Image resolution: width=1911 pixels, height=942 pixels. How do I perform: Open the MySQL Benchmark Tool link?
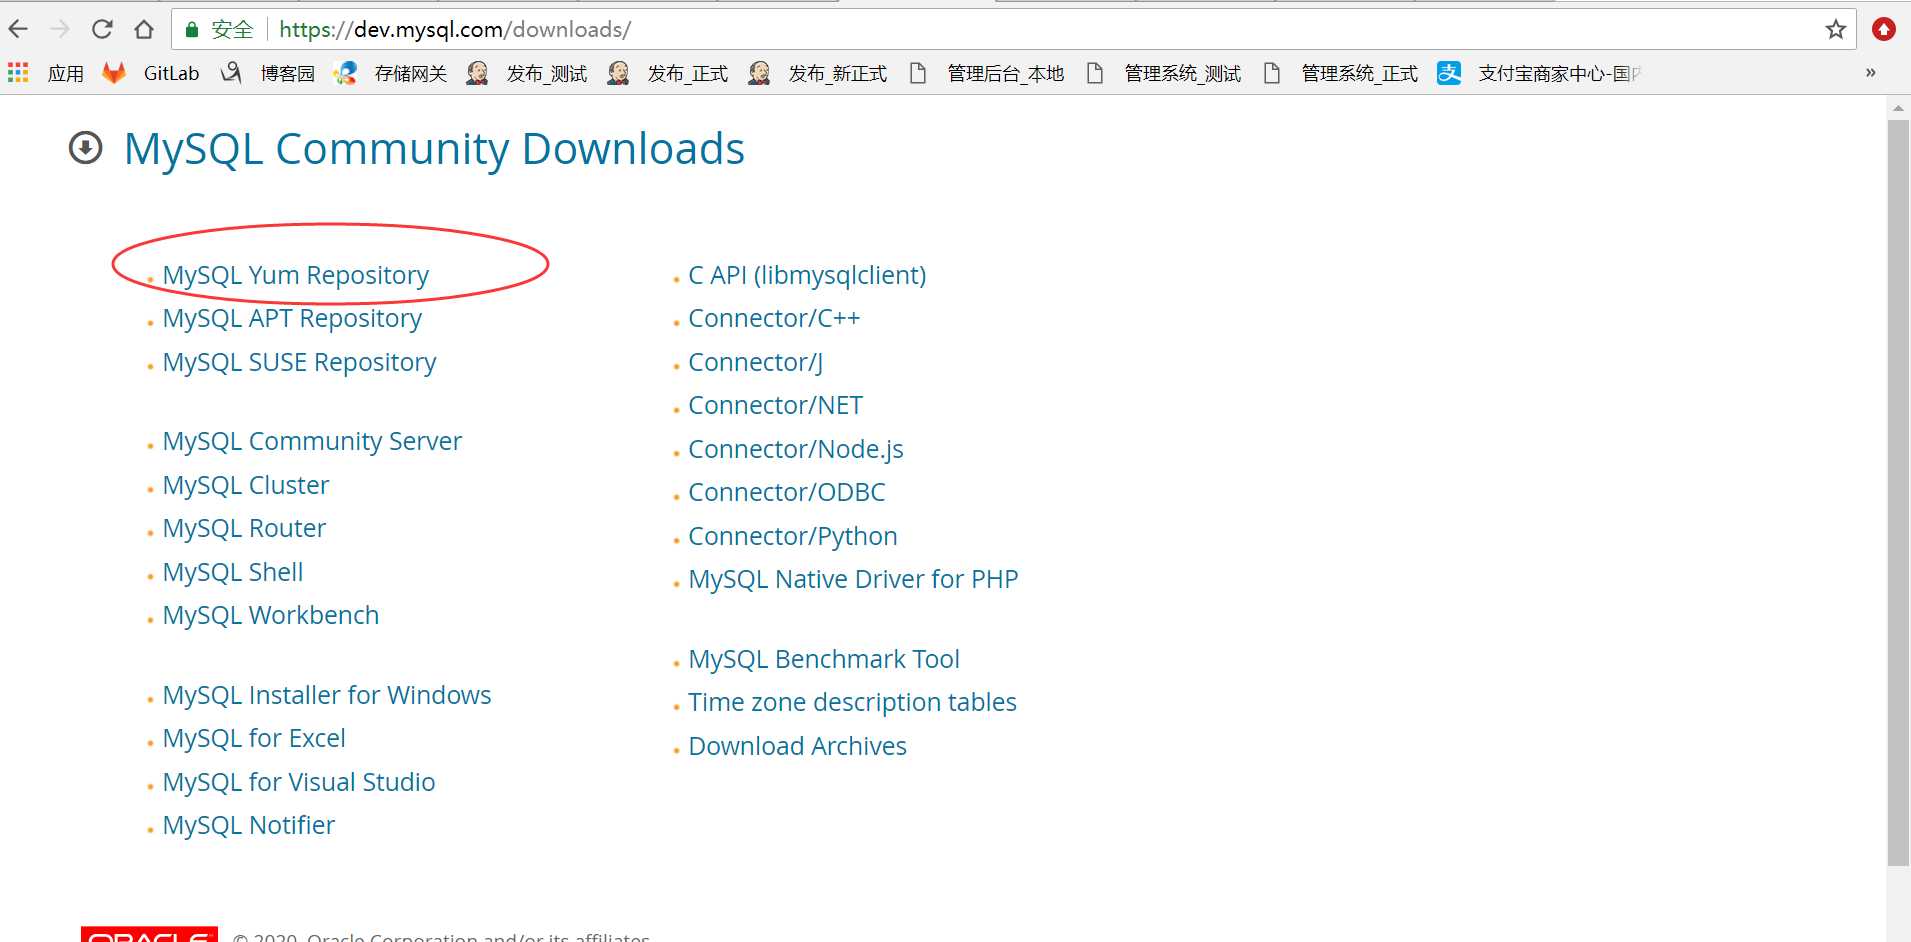click(x=824, y=659)
